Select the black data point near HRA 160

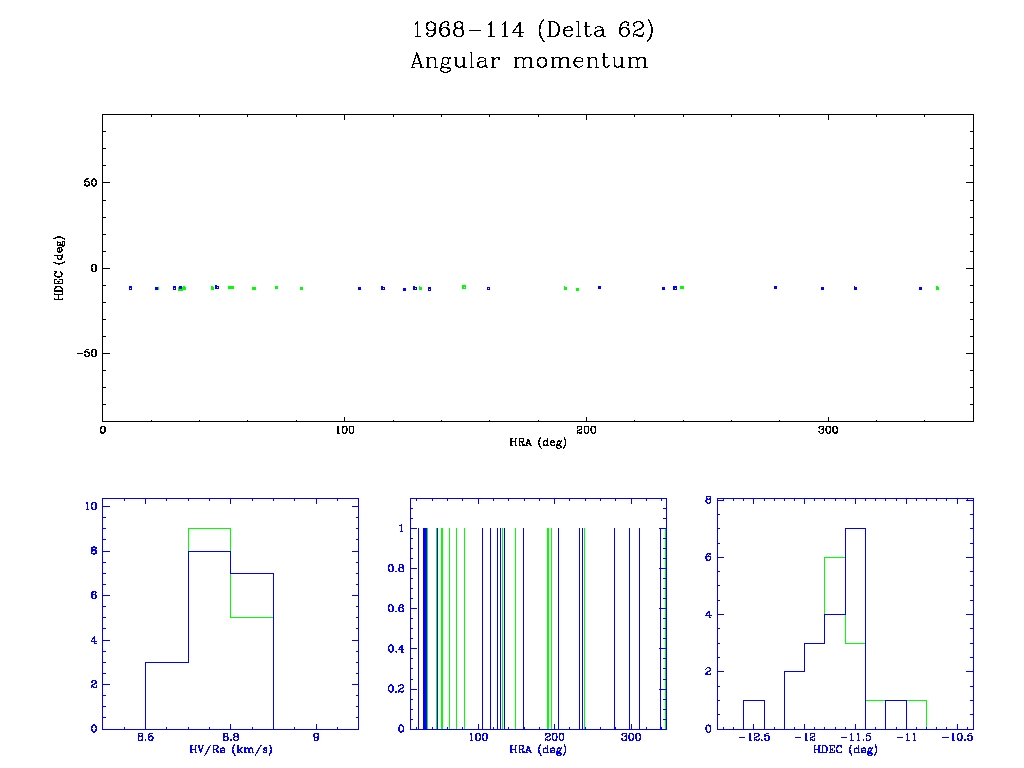coord(488,288)
